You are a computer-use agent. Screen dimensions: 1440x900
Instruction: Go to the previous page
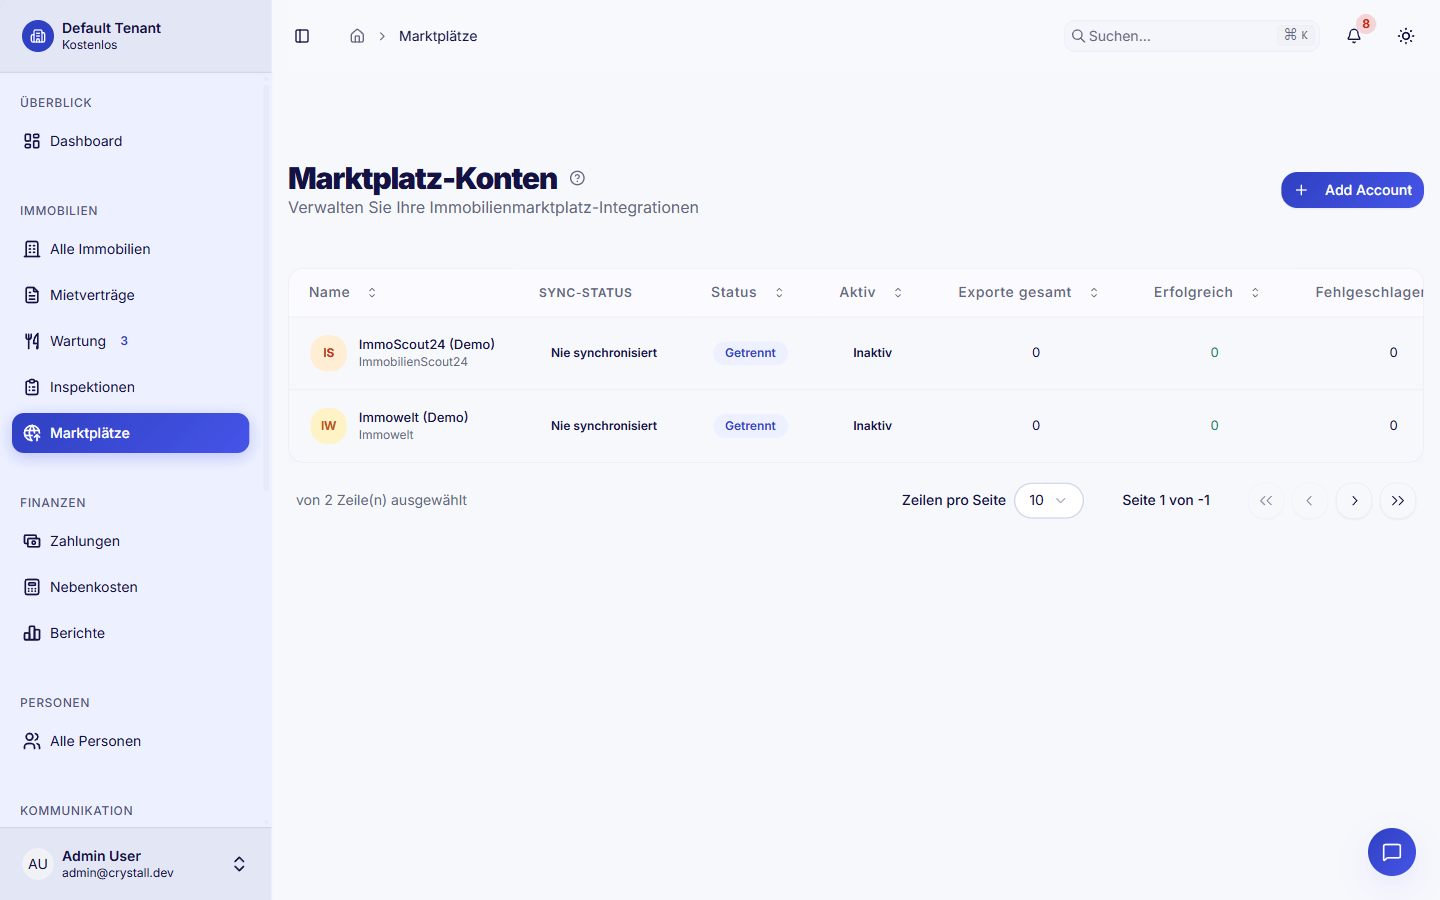pyautogui.click(x=1310, y=501)
